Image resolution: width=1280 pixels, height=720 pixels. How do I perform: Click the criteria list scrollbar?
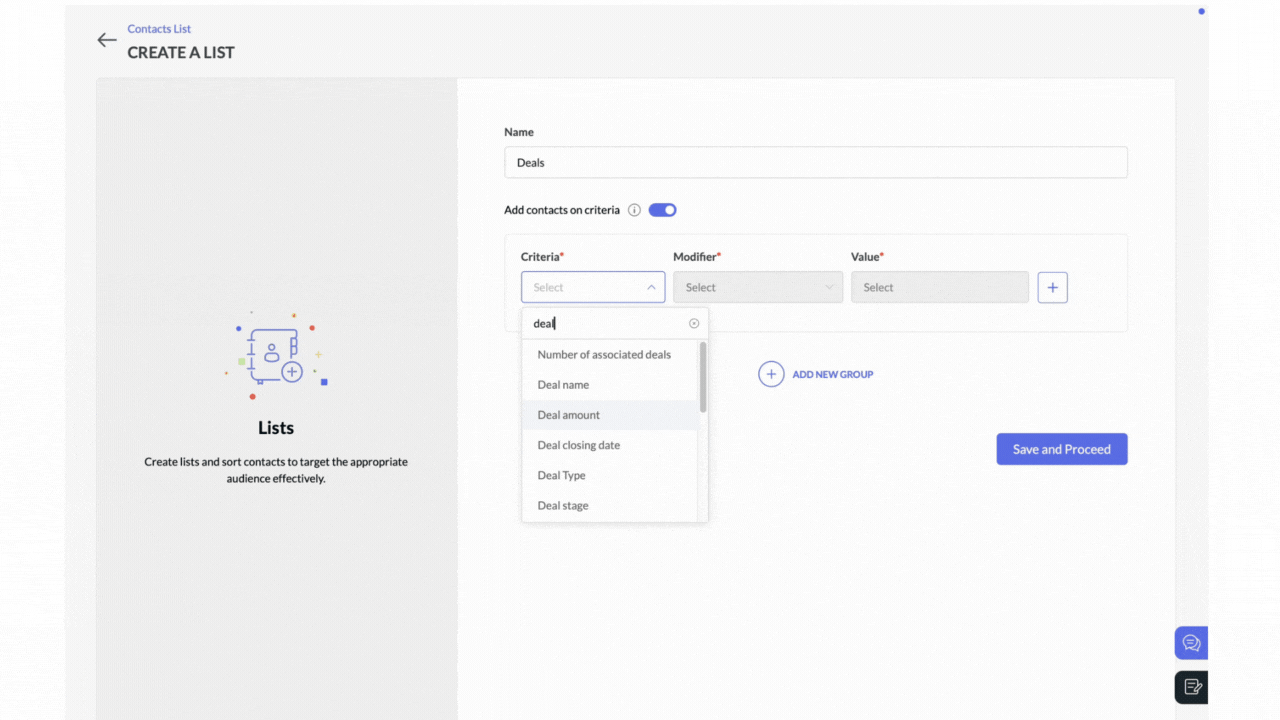point(703,377)
